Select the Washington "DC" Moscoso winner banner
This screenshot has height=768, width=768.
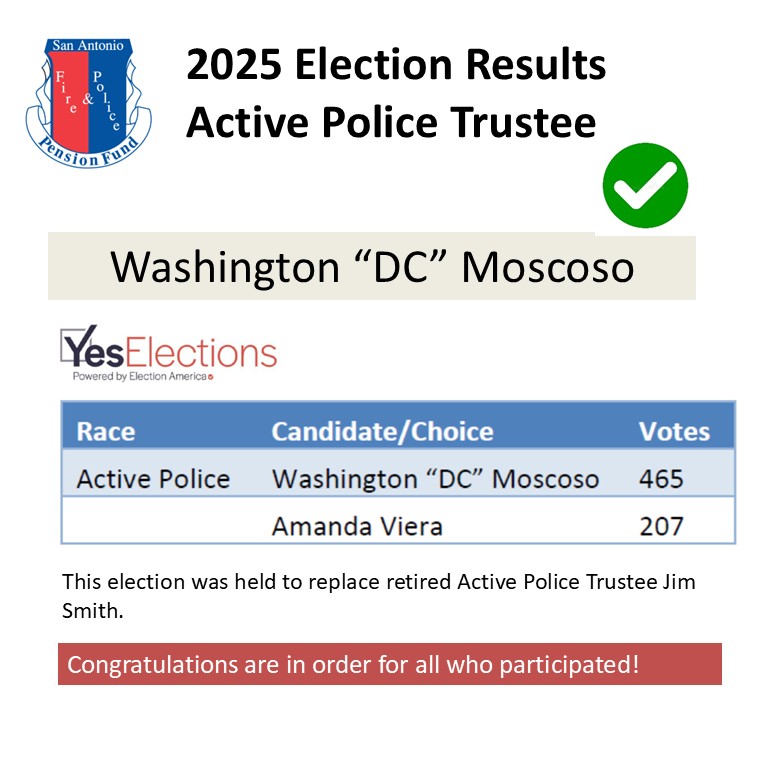coord(372,267)
